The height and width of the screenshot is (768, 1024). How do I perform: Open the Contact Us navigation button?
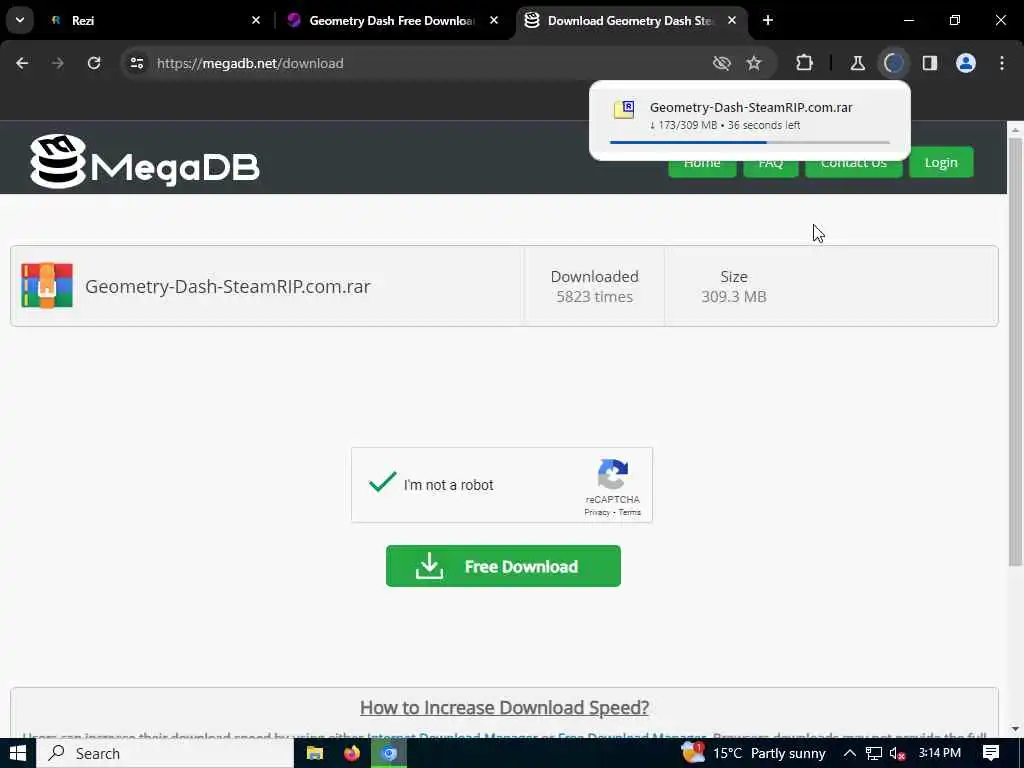pos(854,163)
